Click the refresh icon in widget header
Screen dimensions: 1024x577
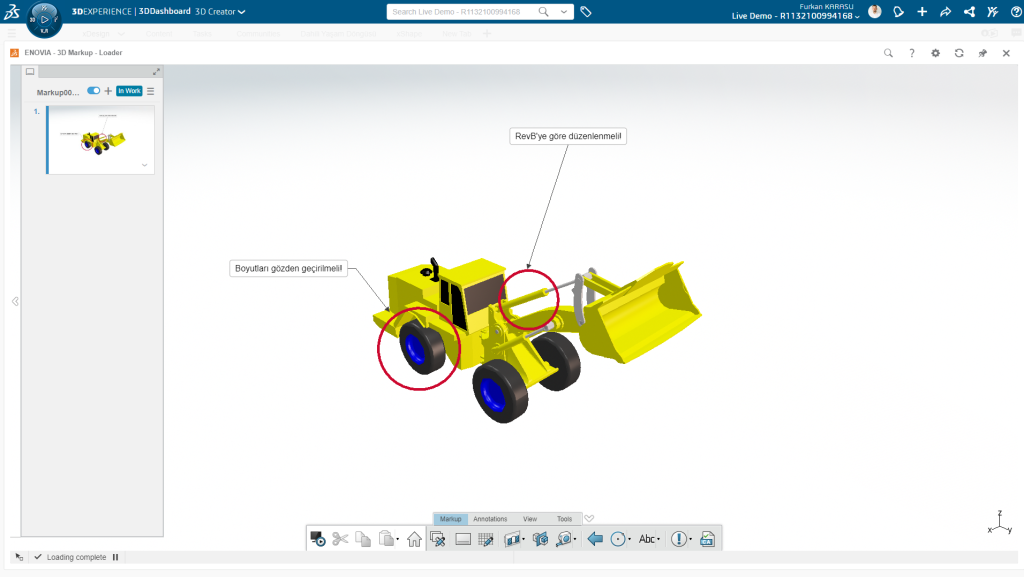pos(959,53)
